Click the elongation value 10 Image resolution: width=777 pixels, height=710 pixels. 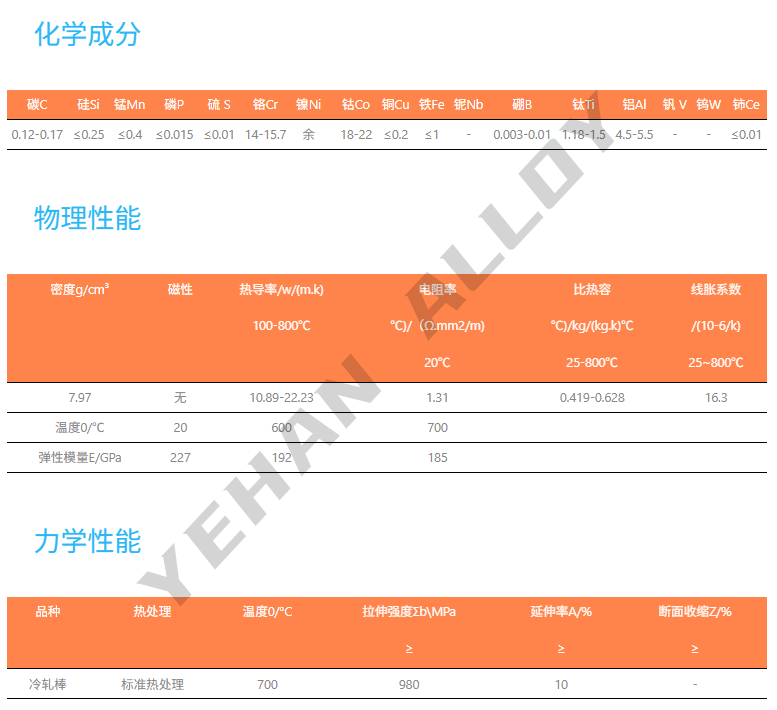tap(561, 685)
